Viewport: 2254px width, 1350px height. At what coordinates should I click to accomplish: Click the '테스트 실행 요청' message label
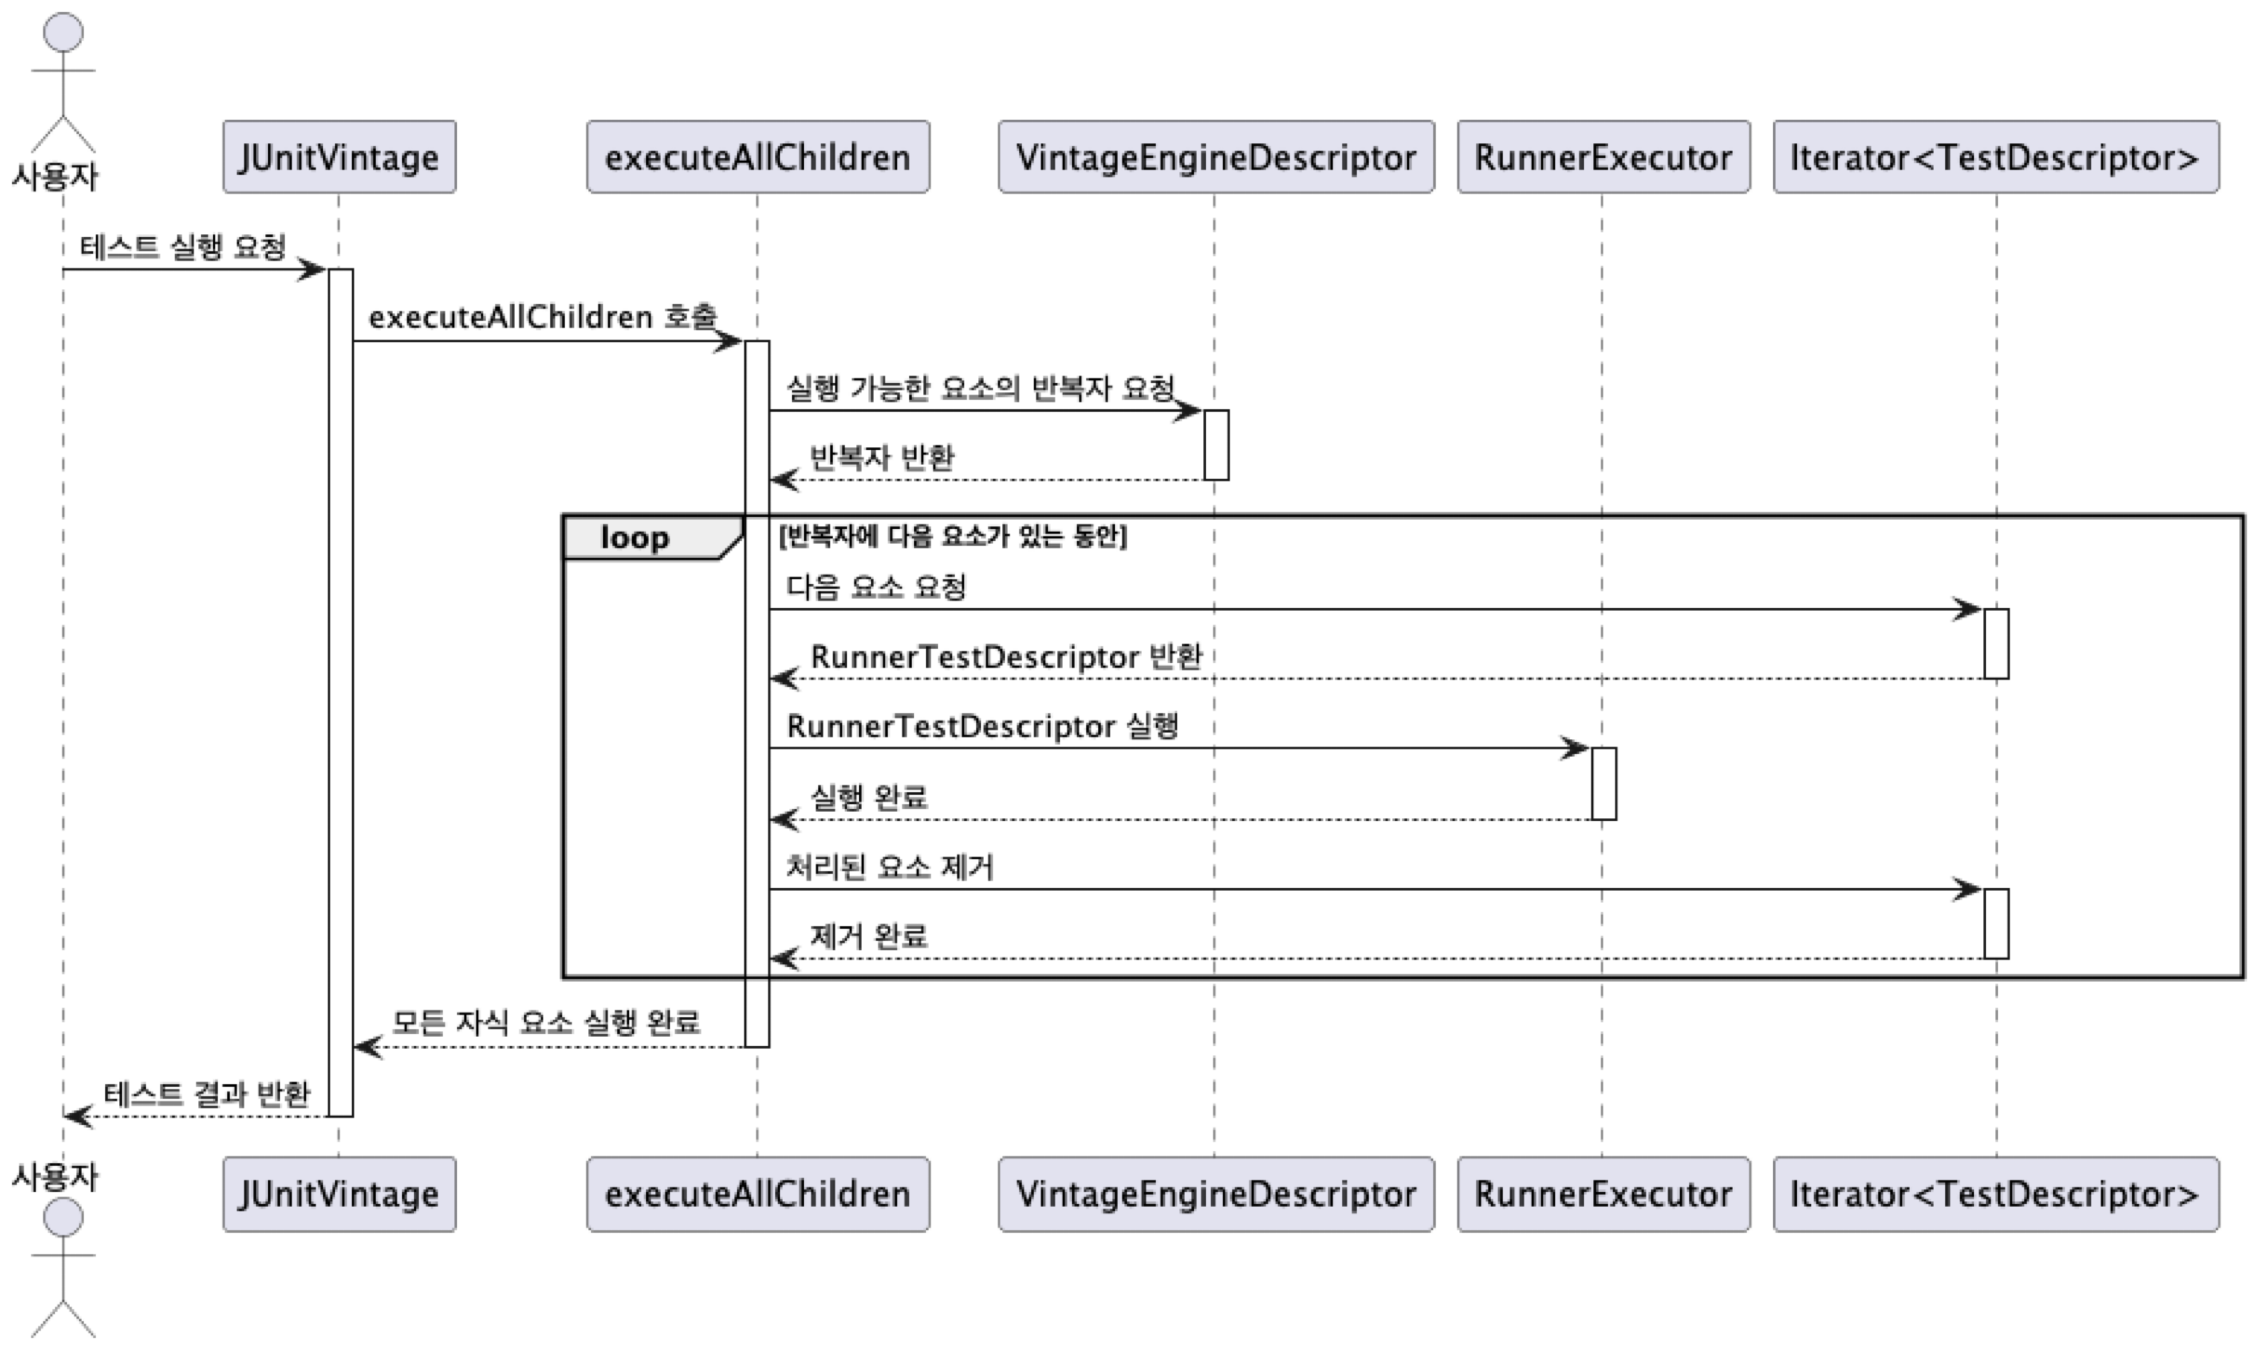183,247
